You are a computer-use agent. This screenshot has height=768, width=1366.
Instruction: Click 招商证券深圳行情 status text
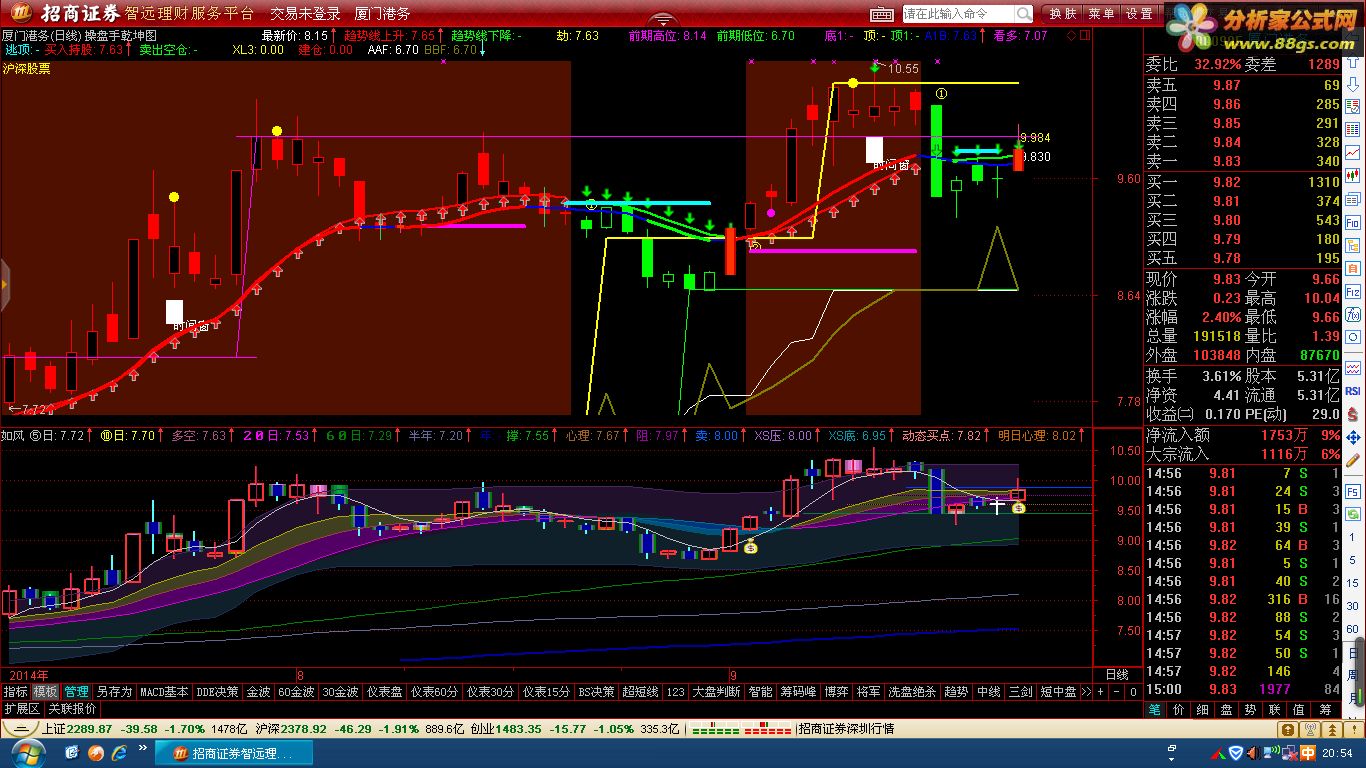pyautogui.click(x=846, y=729)
